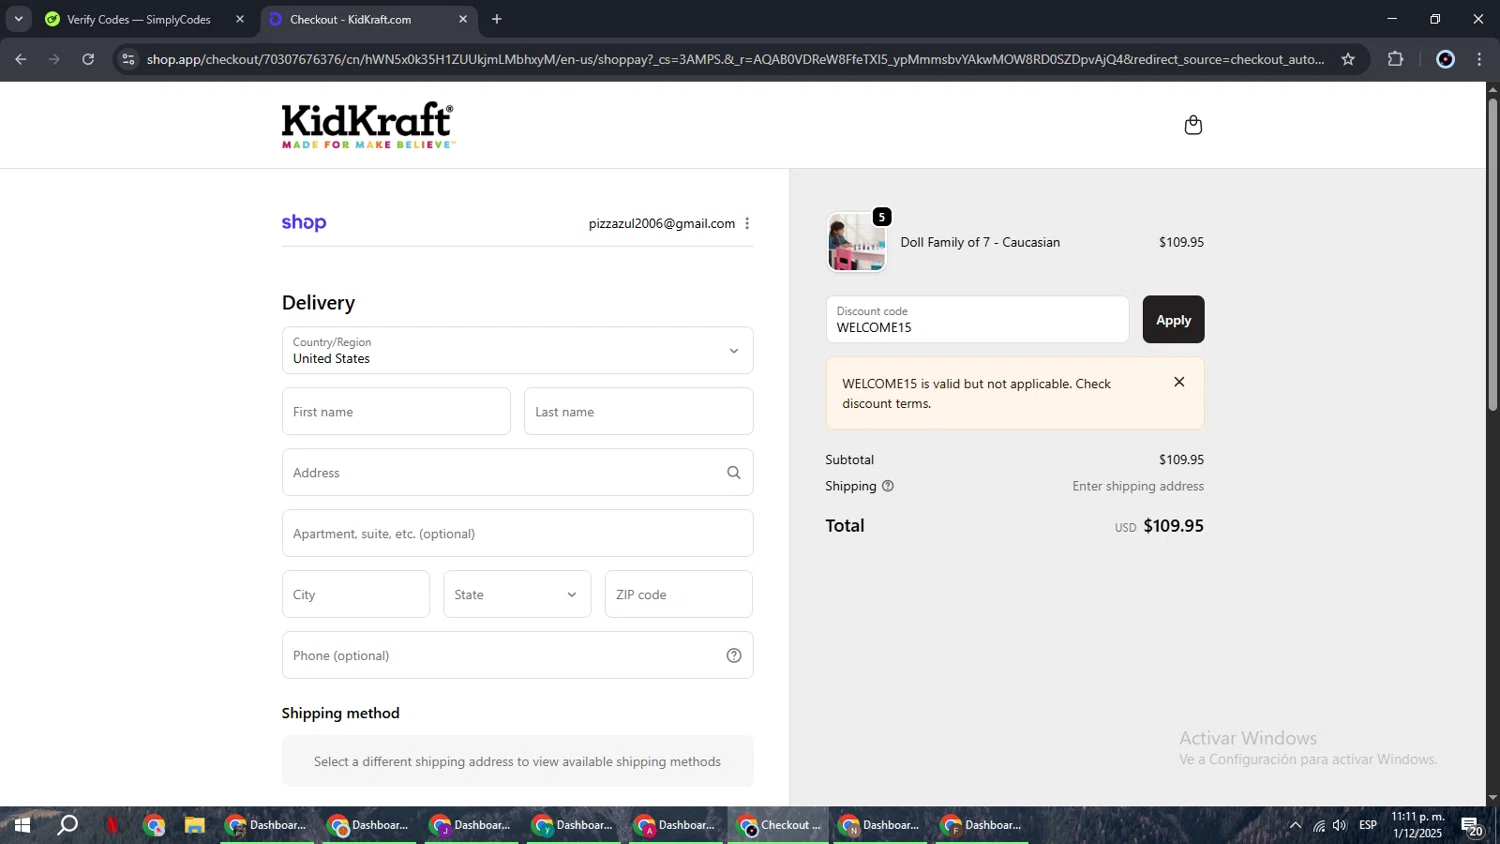
Task: Click the City field
Action: click(356, 594)
